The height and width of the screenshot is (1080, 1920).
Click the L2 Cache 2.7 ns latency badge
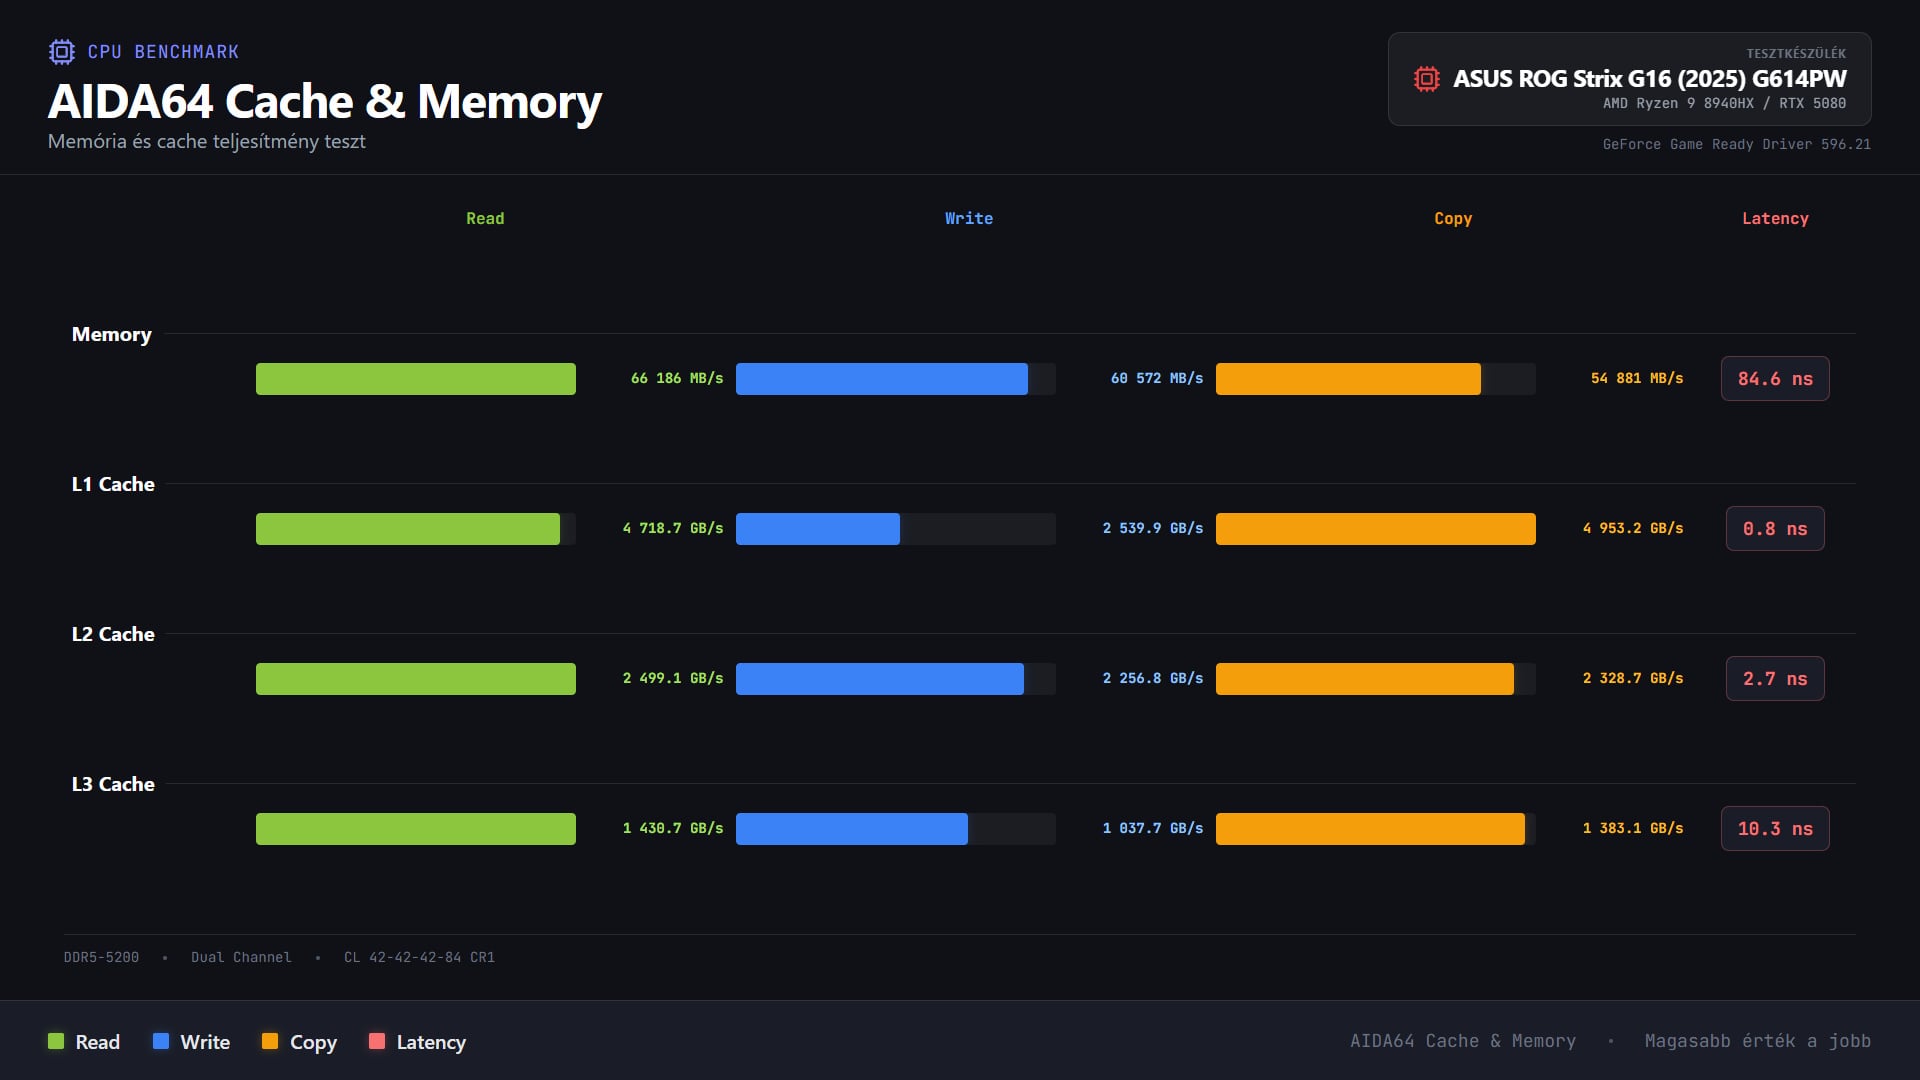click(1775, 679)
